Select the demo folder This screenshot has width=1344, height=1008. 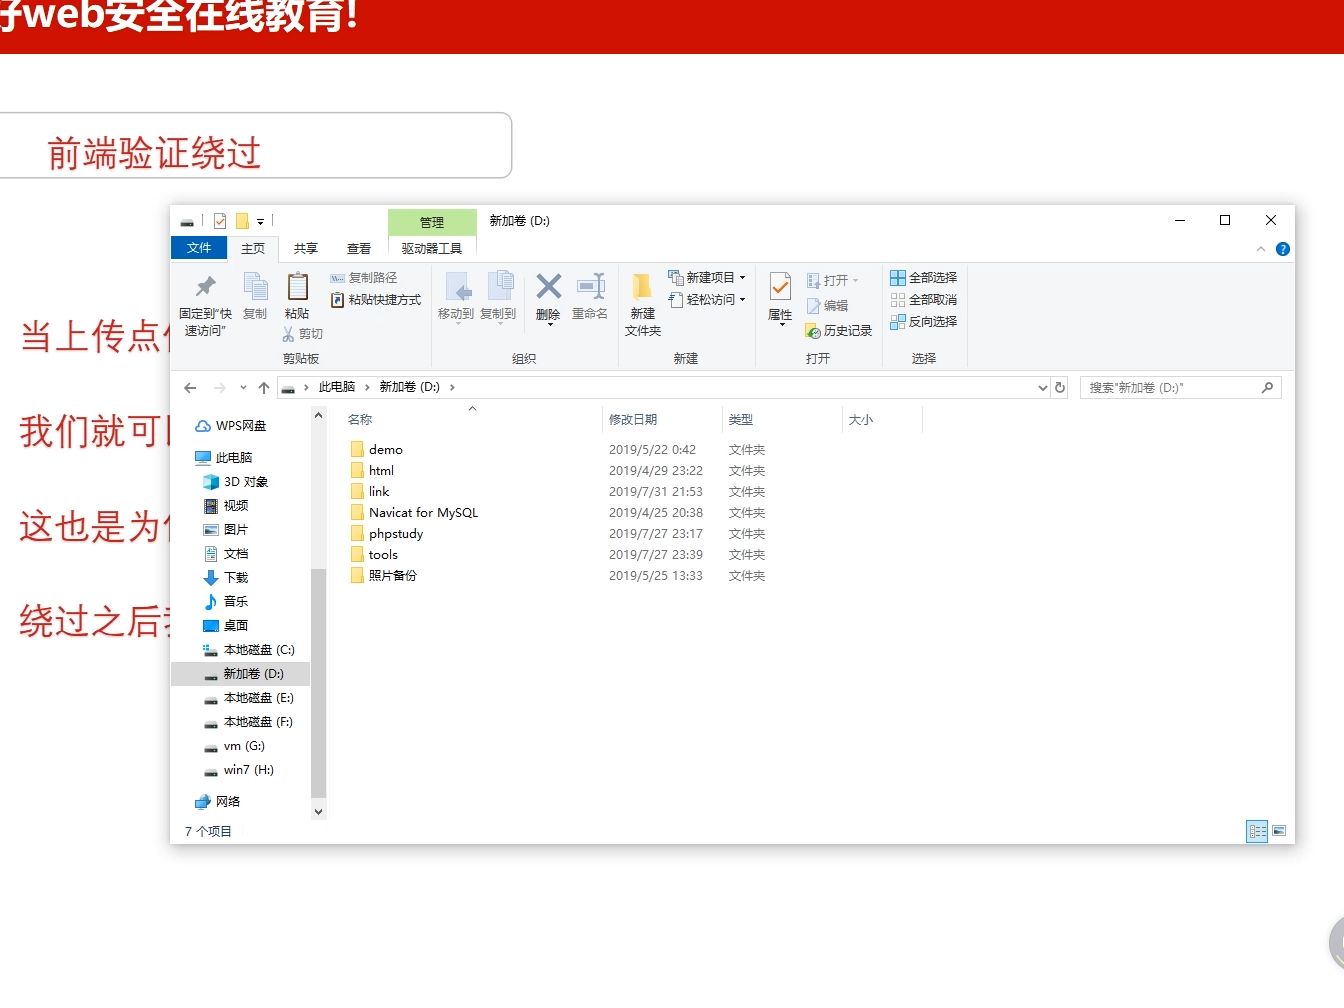(x=376, y=450)
